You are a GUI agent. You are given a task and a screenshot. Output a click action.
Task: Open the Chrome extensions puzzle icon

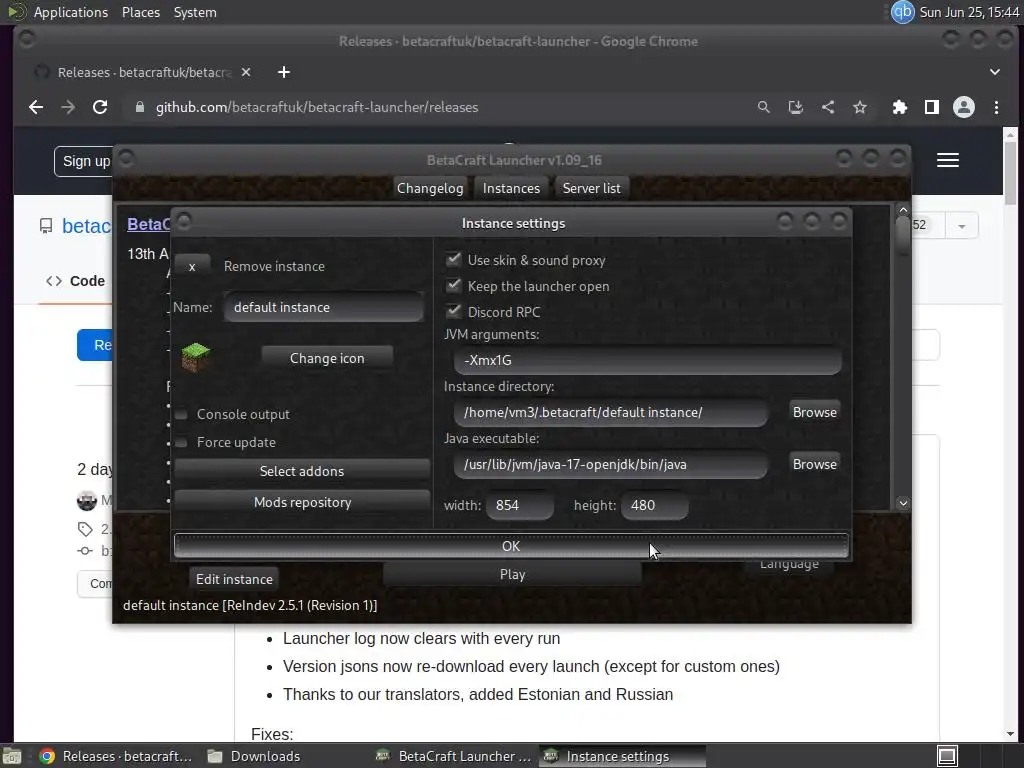click(x=900, y=107)
